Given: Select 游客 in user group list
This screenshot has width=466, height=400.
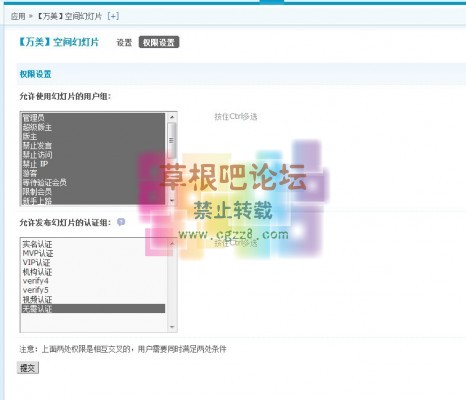Looking at the screenshot, I should (x=93, y=173).
